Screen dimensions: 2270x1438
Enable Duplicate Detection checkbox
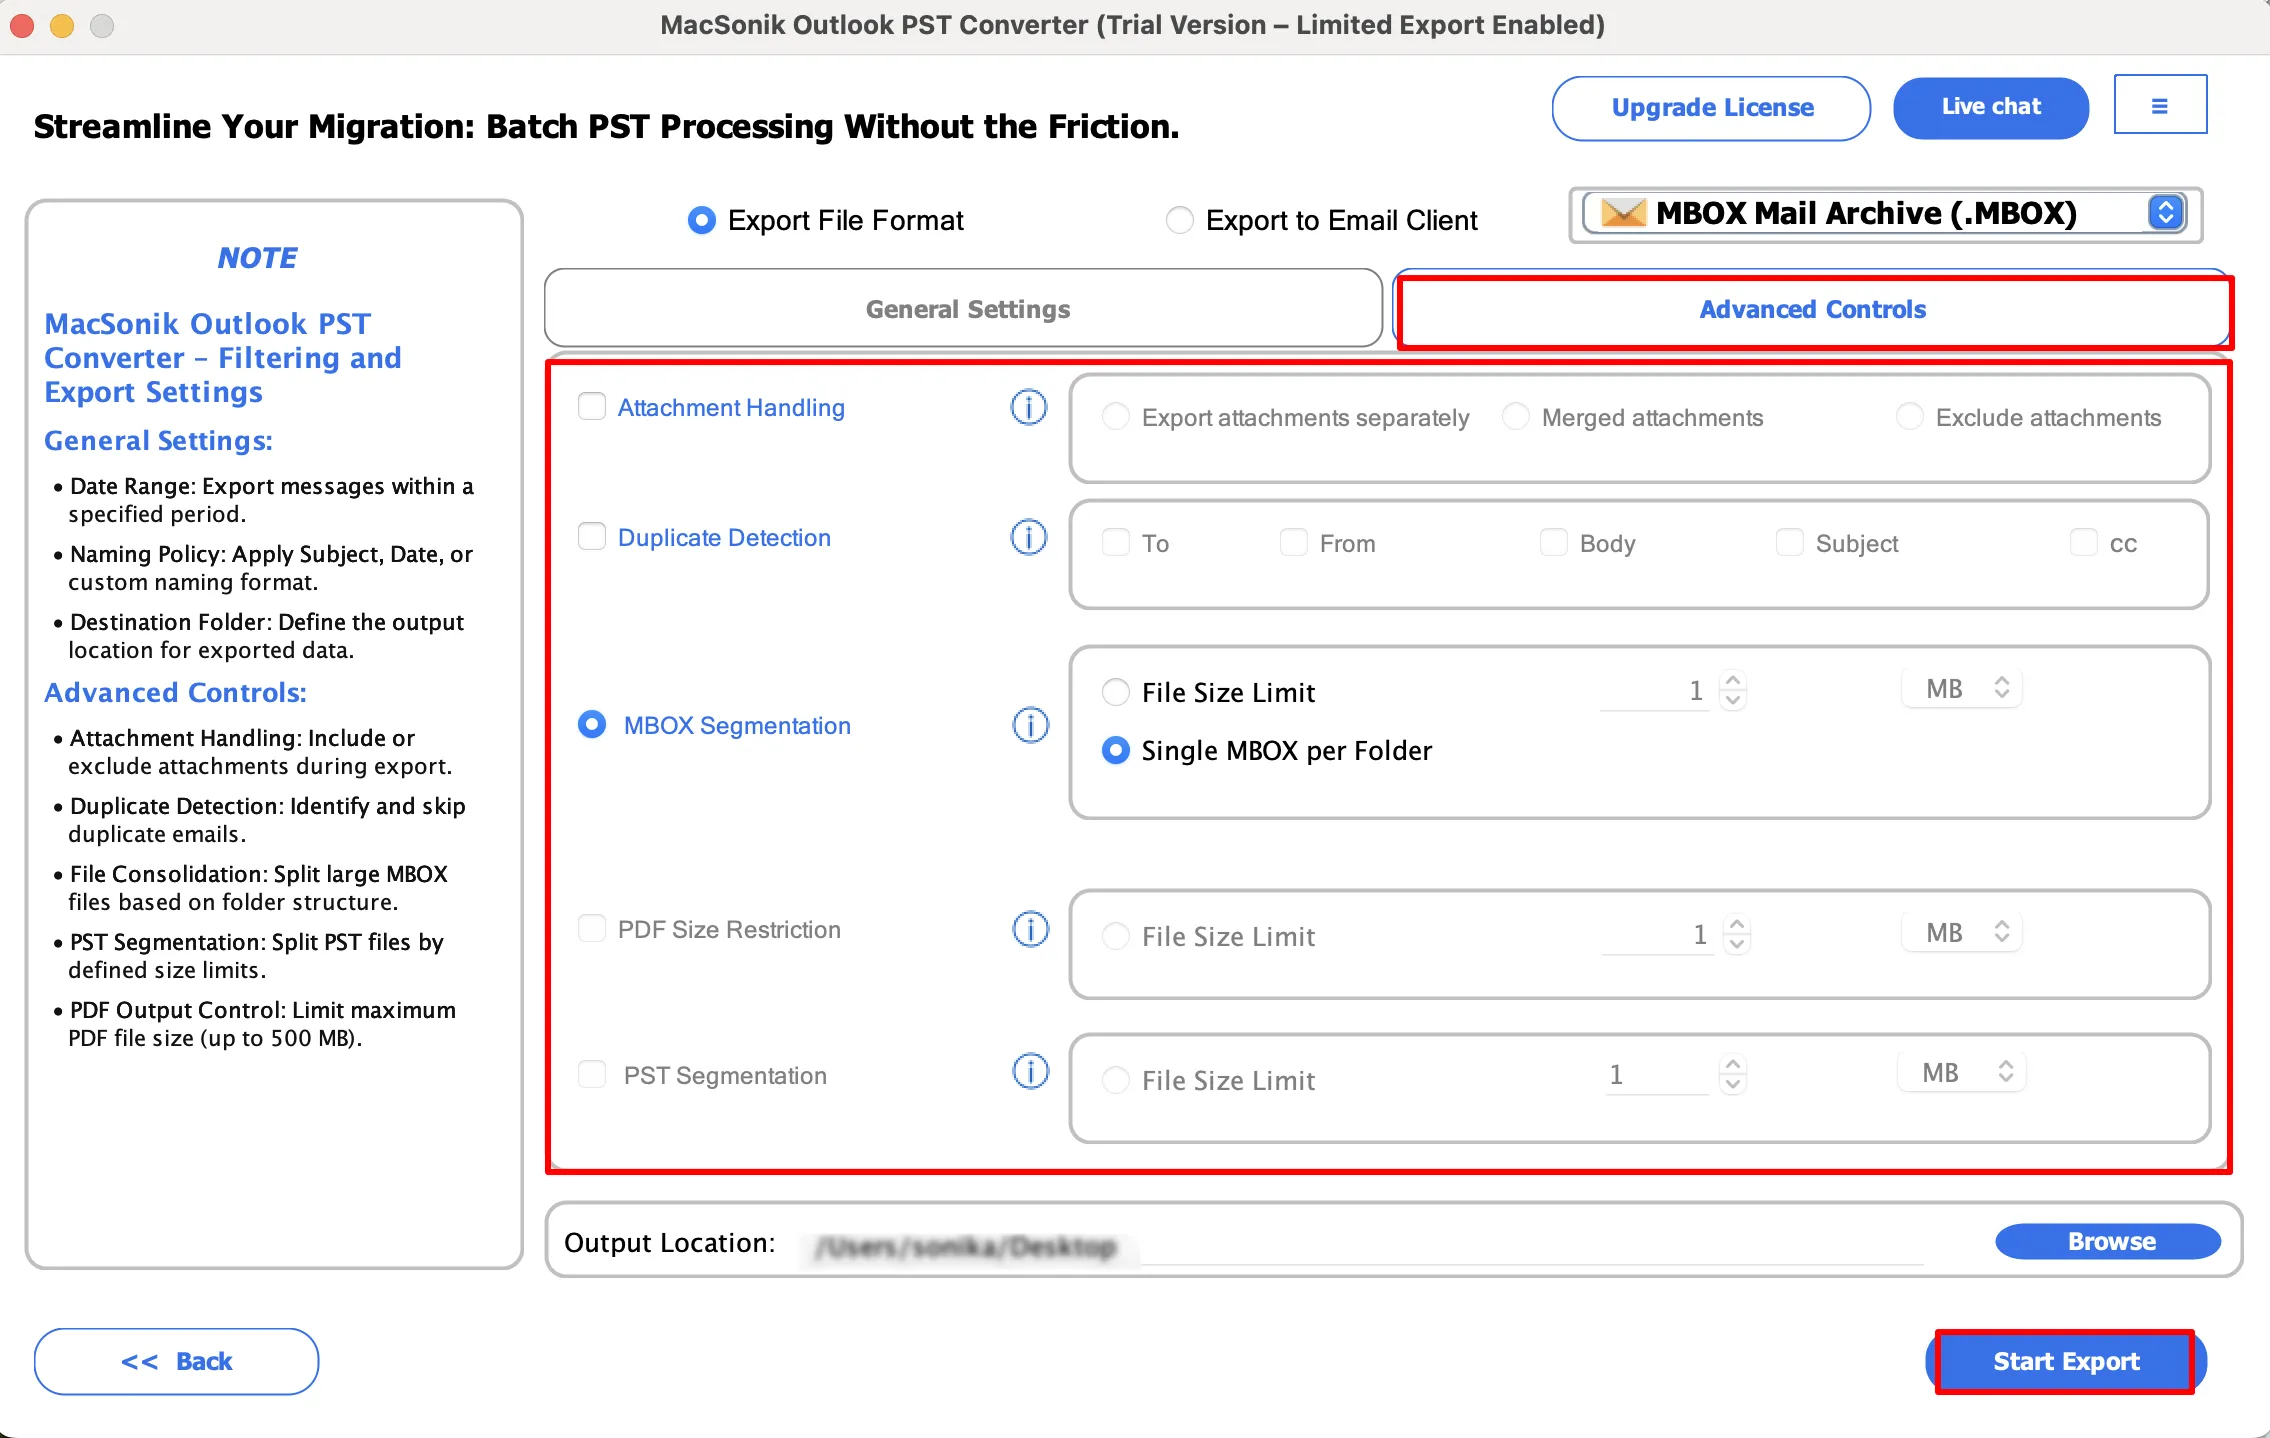coord(592,536)
